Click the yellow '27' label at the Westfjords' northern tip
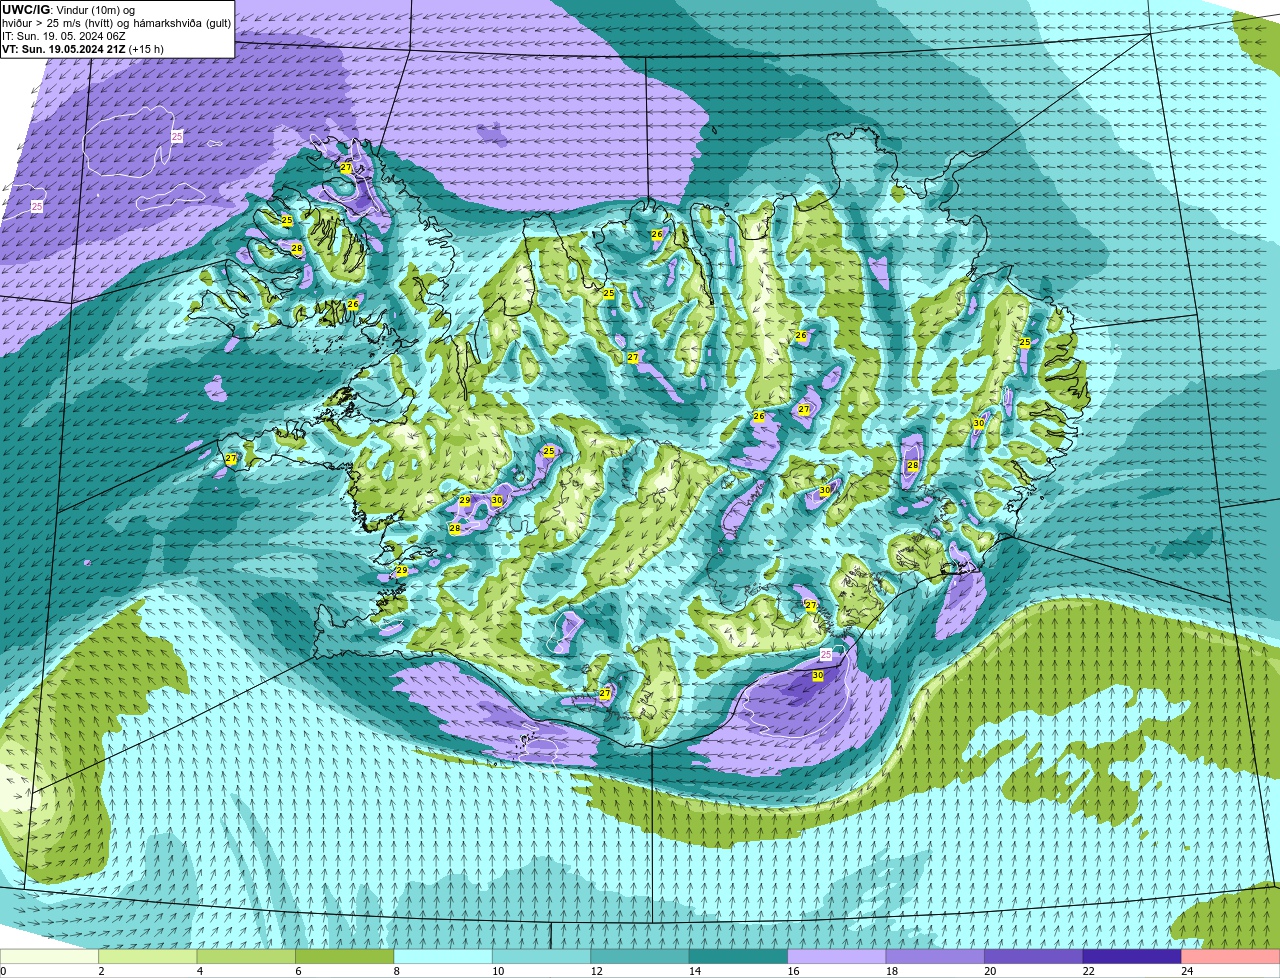This screenshot has height=978, width=1280. click(x=346, y=168)
